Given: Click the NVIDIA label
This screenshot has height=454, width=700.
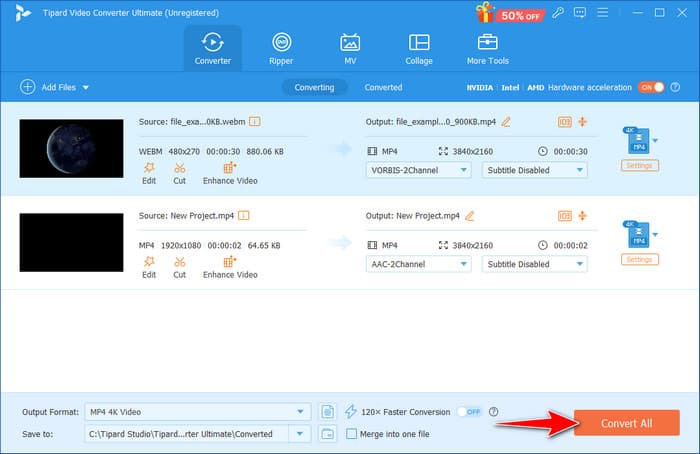Looking at the screenshot, I should coord(479,87).
